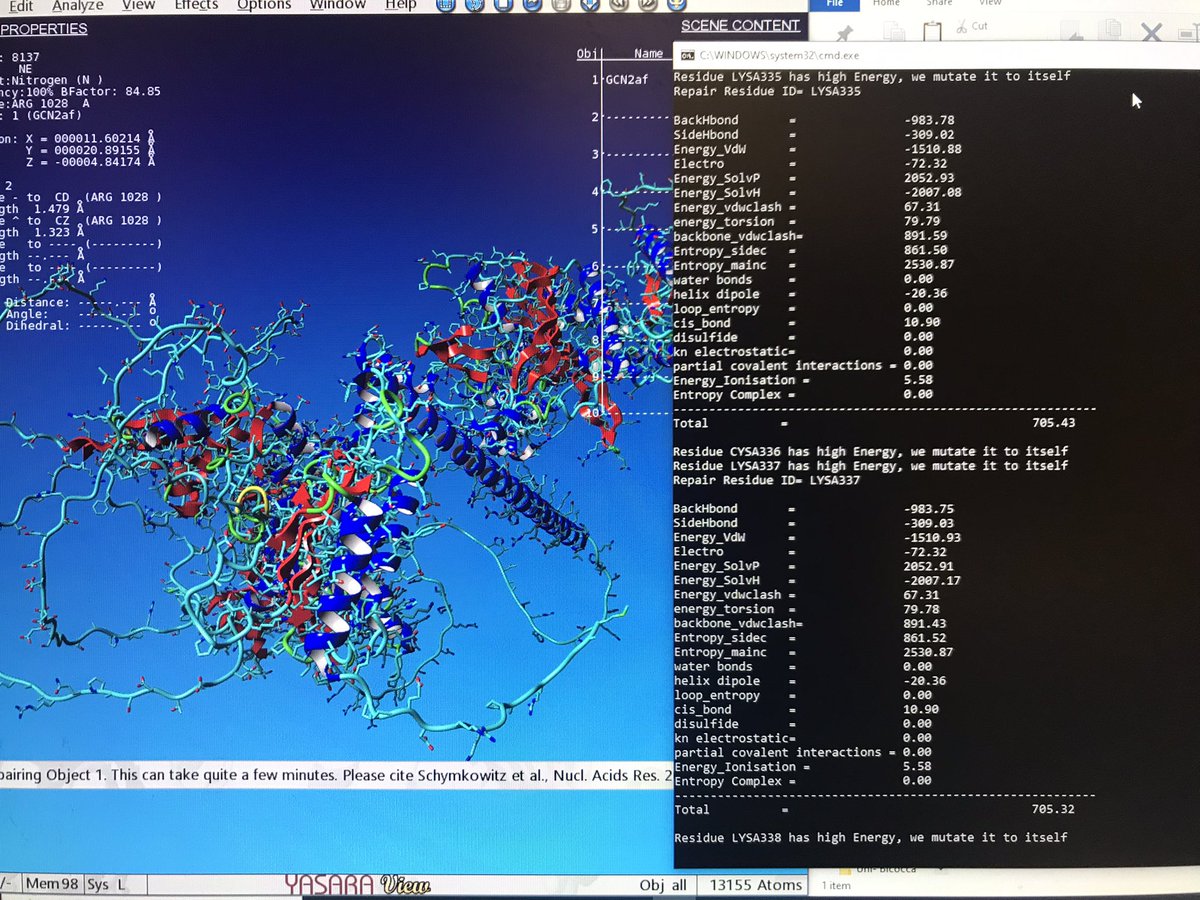Click the 'CD (ARG 1028 )' bond text

click(x=109, y=195)
